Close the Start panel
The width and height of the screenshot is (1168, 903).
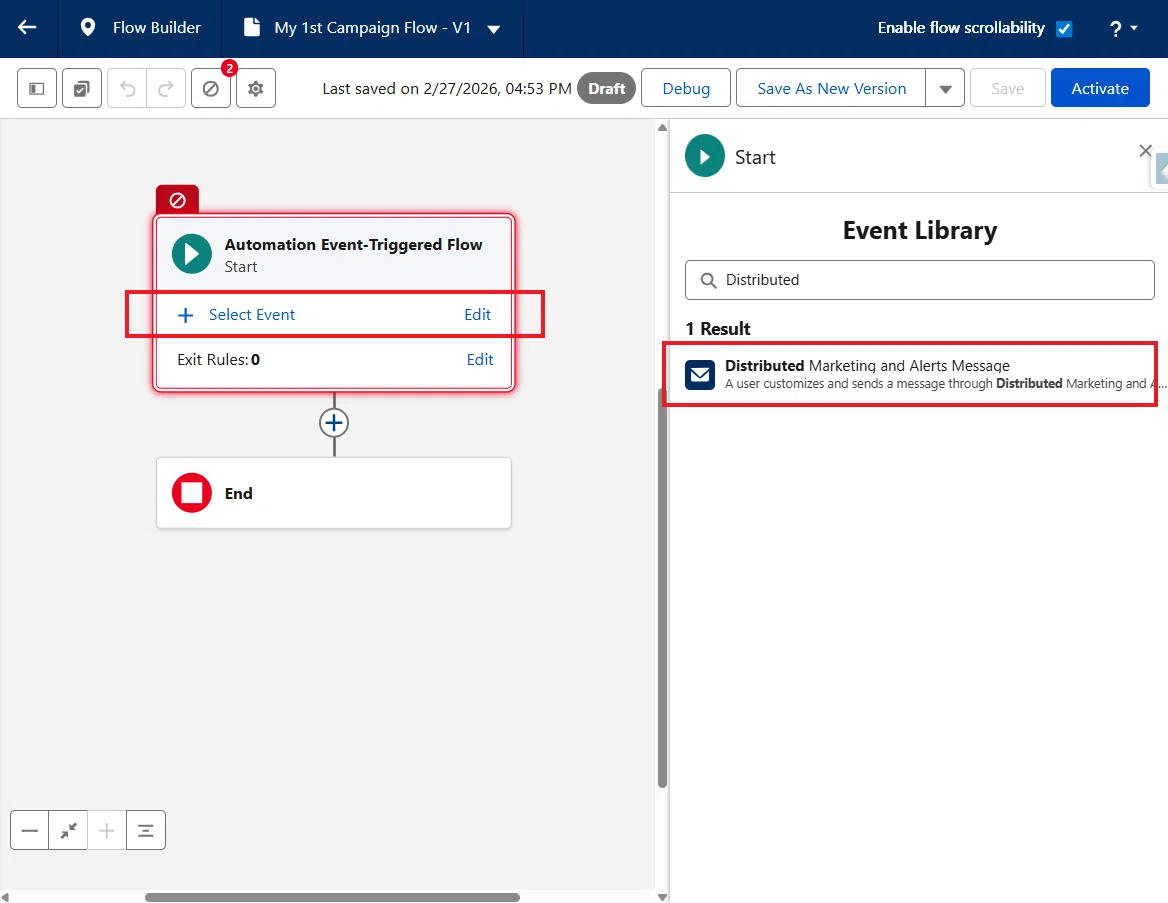[1145, 151]
